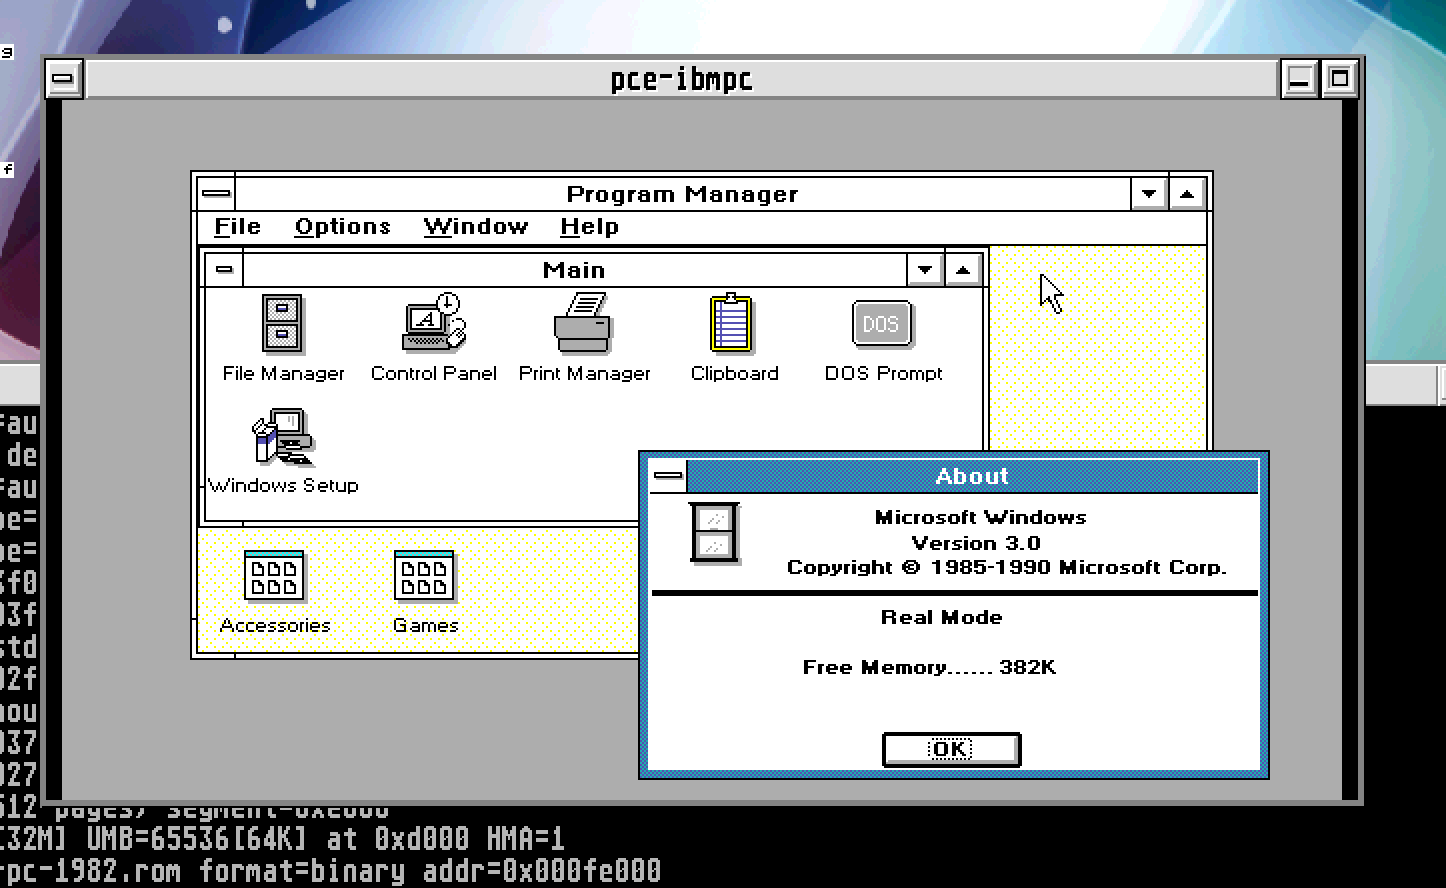Click the 'Microsoft Windows' heading text
This screenshot has width=1446, height=888.
coord(980,517)
